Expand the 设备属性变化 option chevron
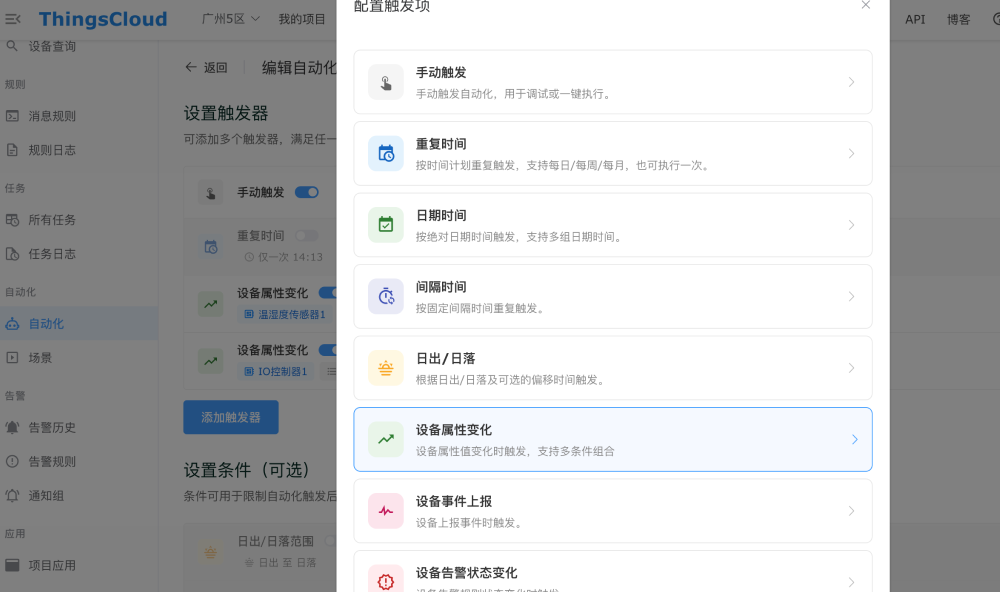The image size is (1000, 592). [854, 439]
